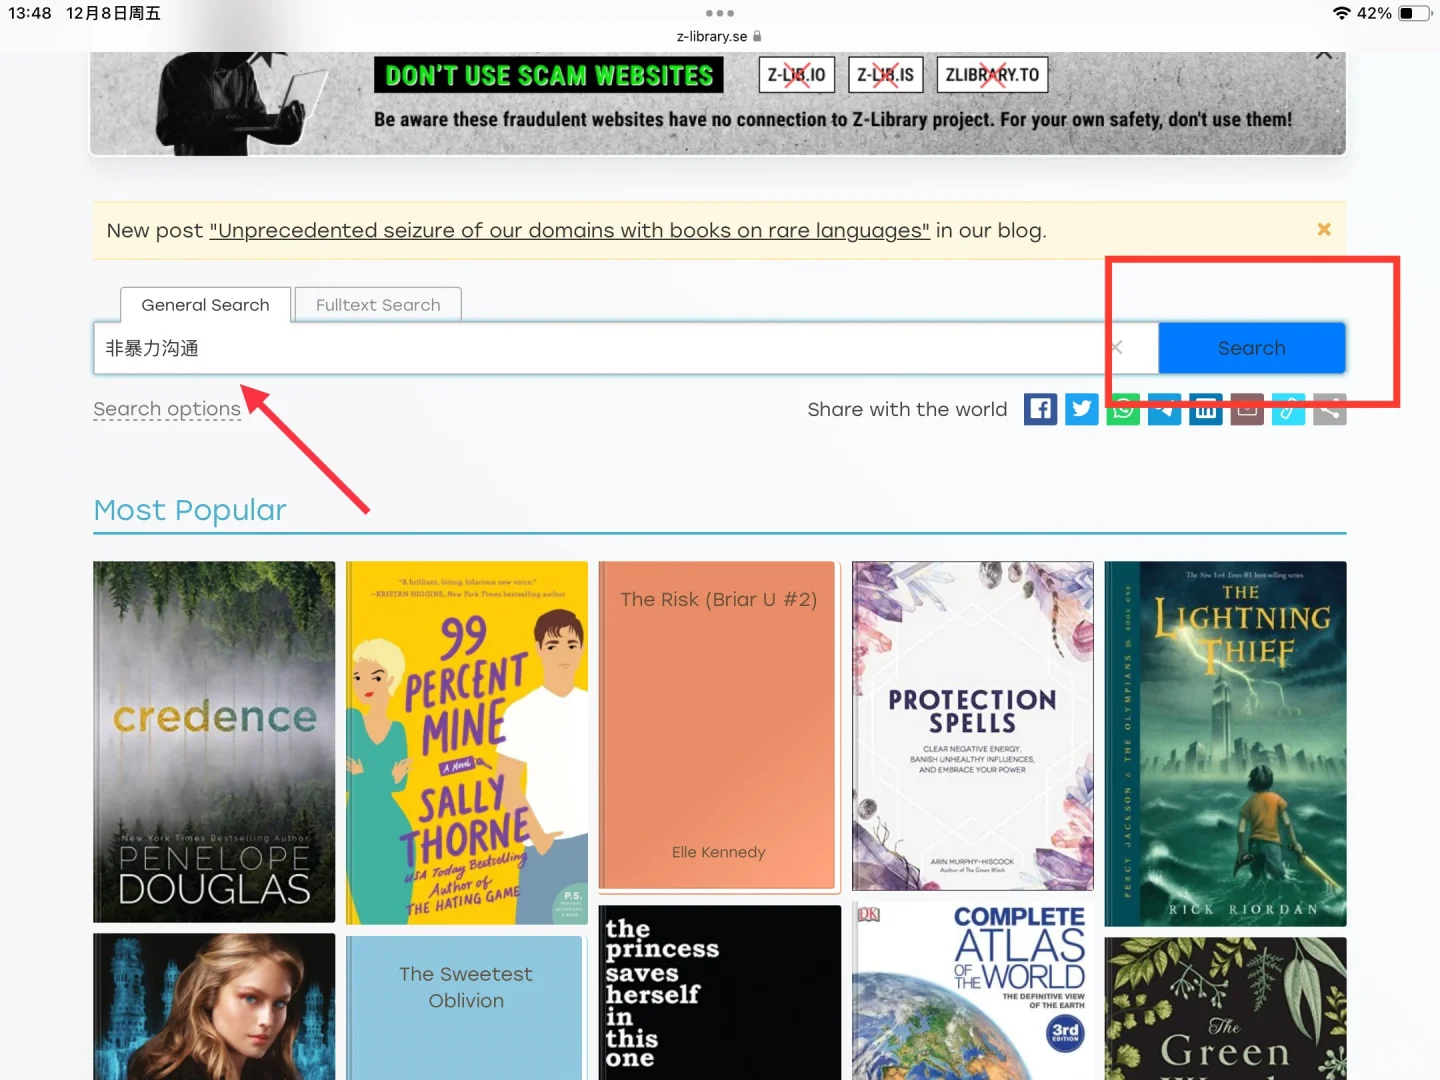Image resolution: width=1440 pixels, height=1080 pixels.
Task: Copy share link icon
Action: tap(1288, 409)
